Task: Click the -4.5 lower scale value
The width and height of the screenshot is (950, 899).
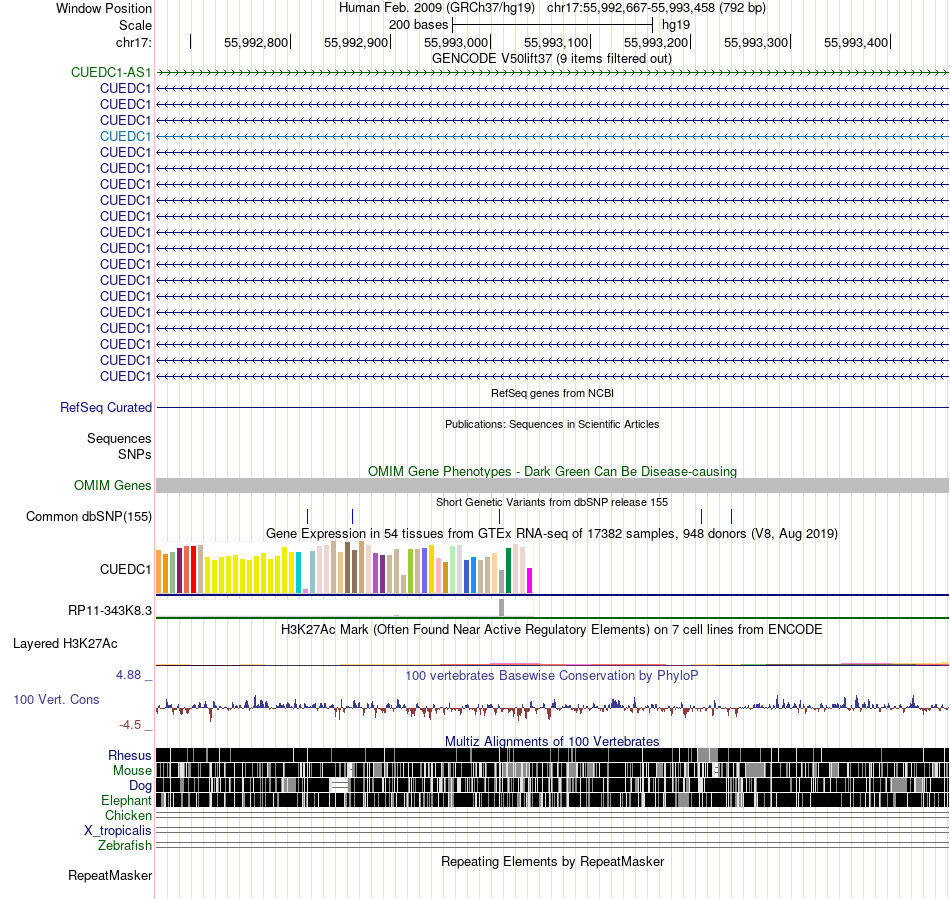Action: click(x=130, y=725)
